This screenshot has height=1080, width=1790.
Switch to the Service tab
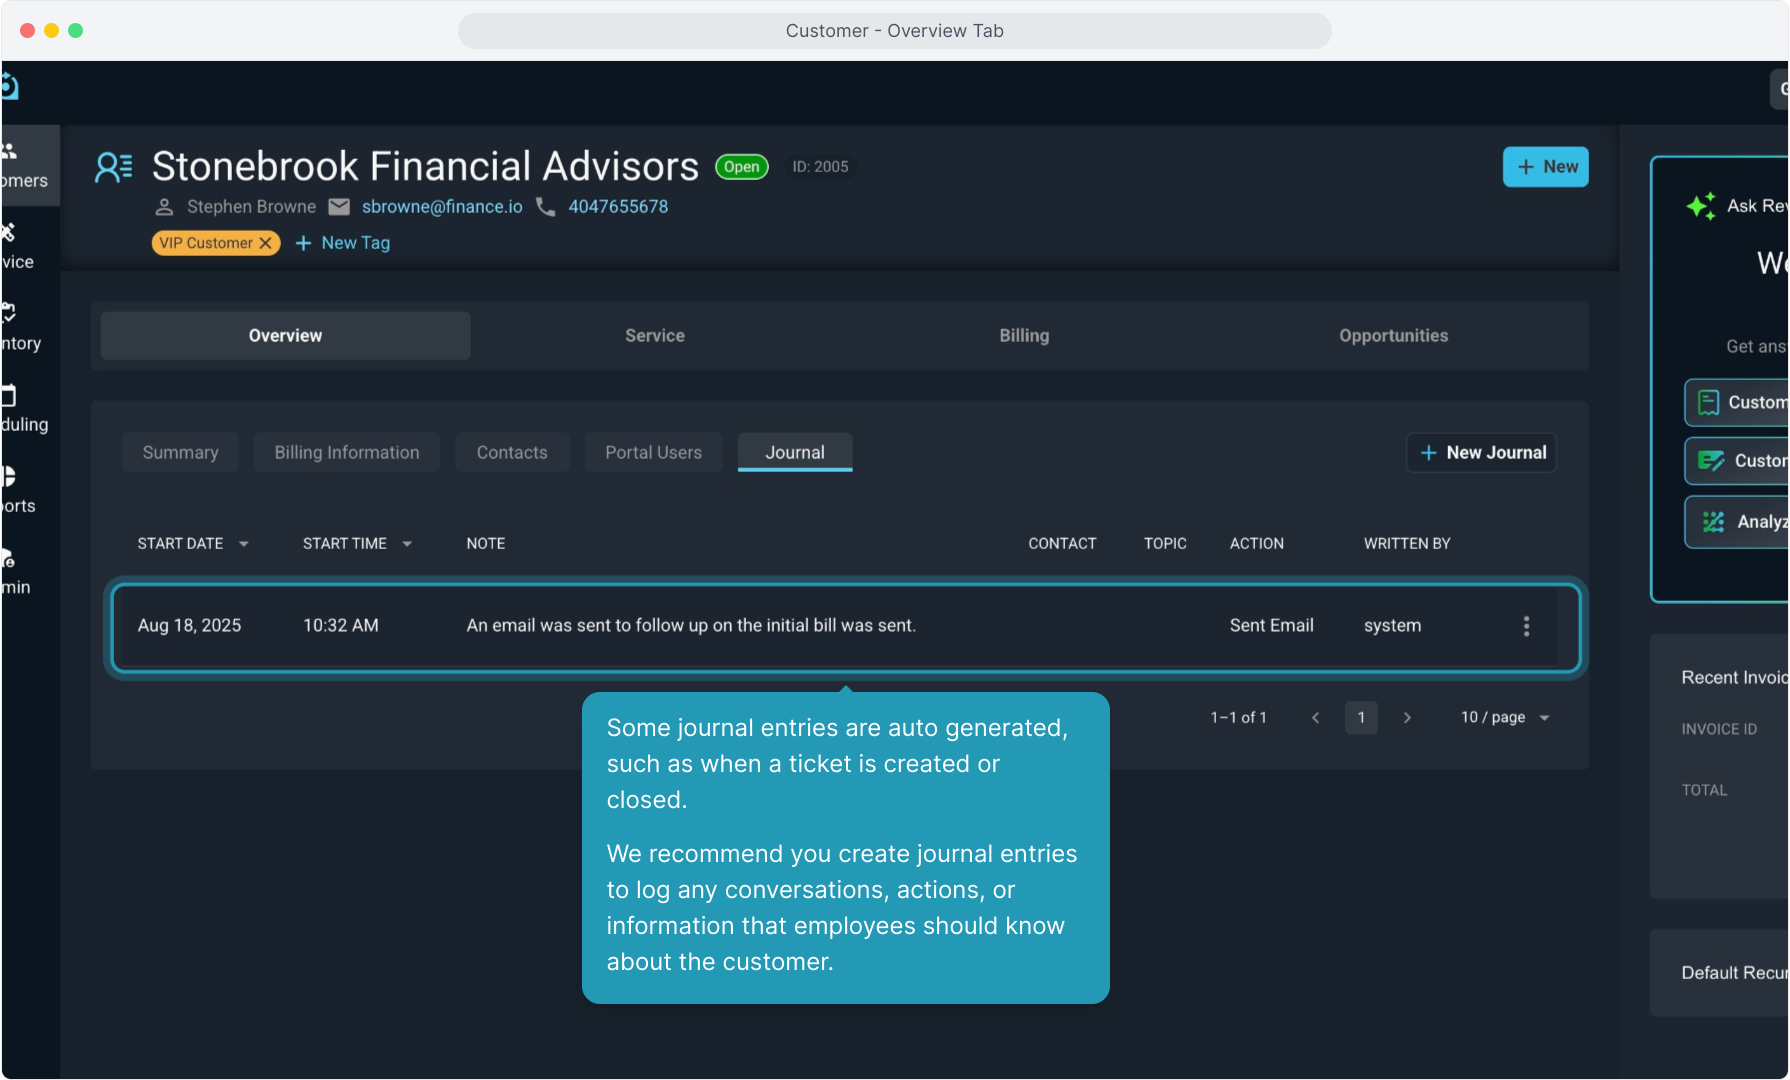point(655,336)
